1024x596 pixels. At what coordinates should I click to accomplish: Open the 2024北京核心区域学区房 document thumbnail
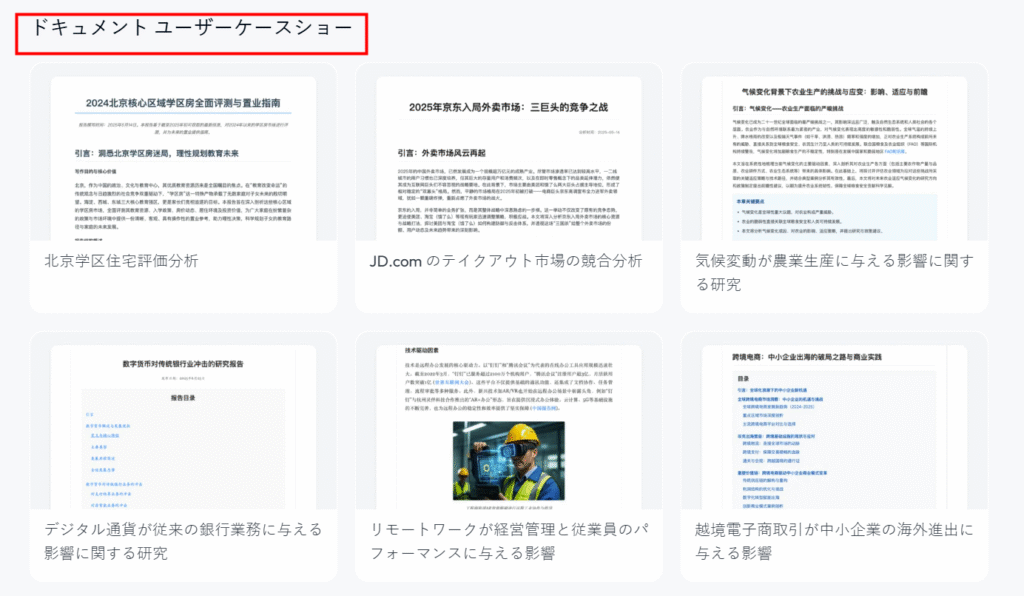pyautogui.click(x=183, y=160)
